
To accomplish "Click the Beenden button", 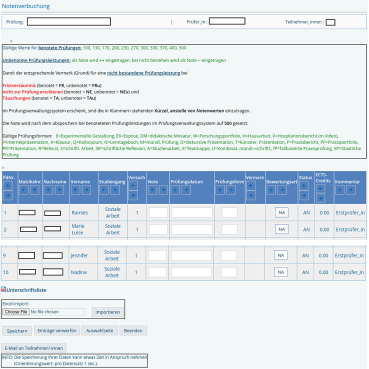I will pyautogui.click(x=133, y=331).
